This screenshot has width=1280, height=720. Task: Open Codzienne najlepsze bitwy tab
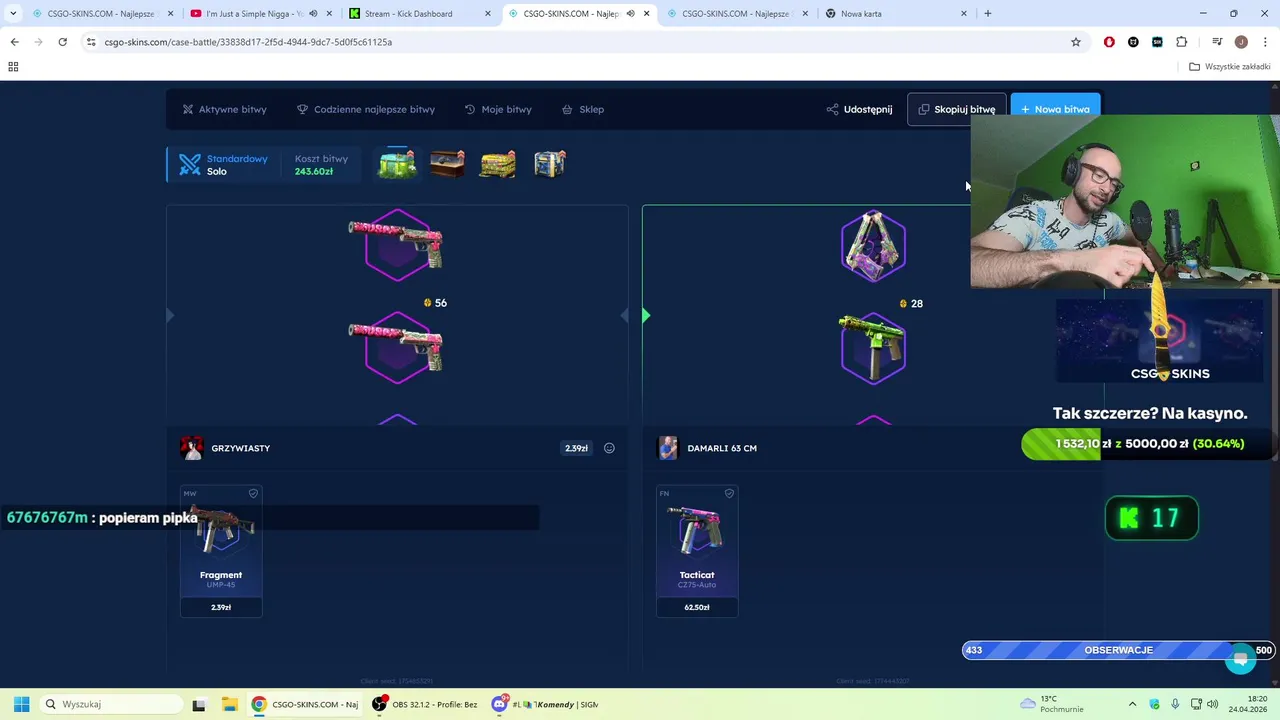[365, 109]
